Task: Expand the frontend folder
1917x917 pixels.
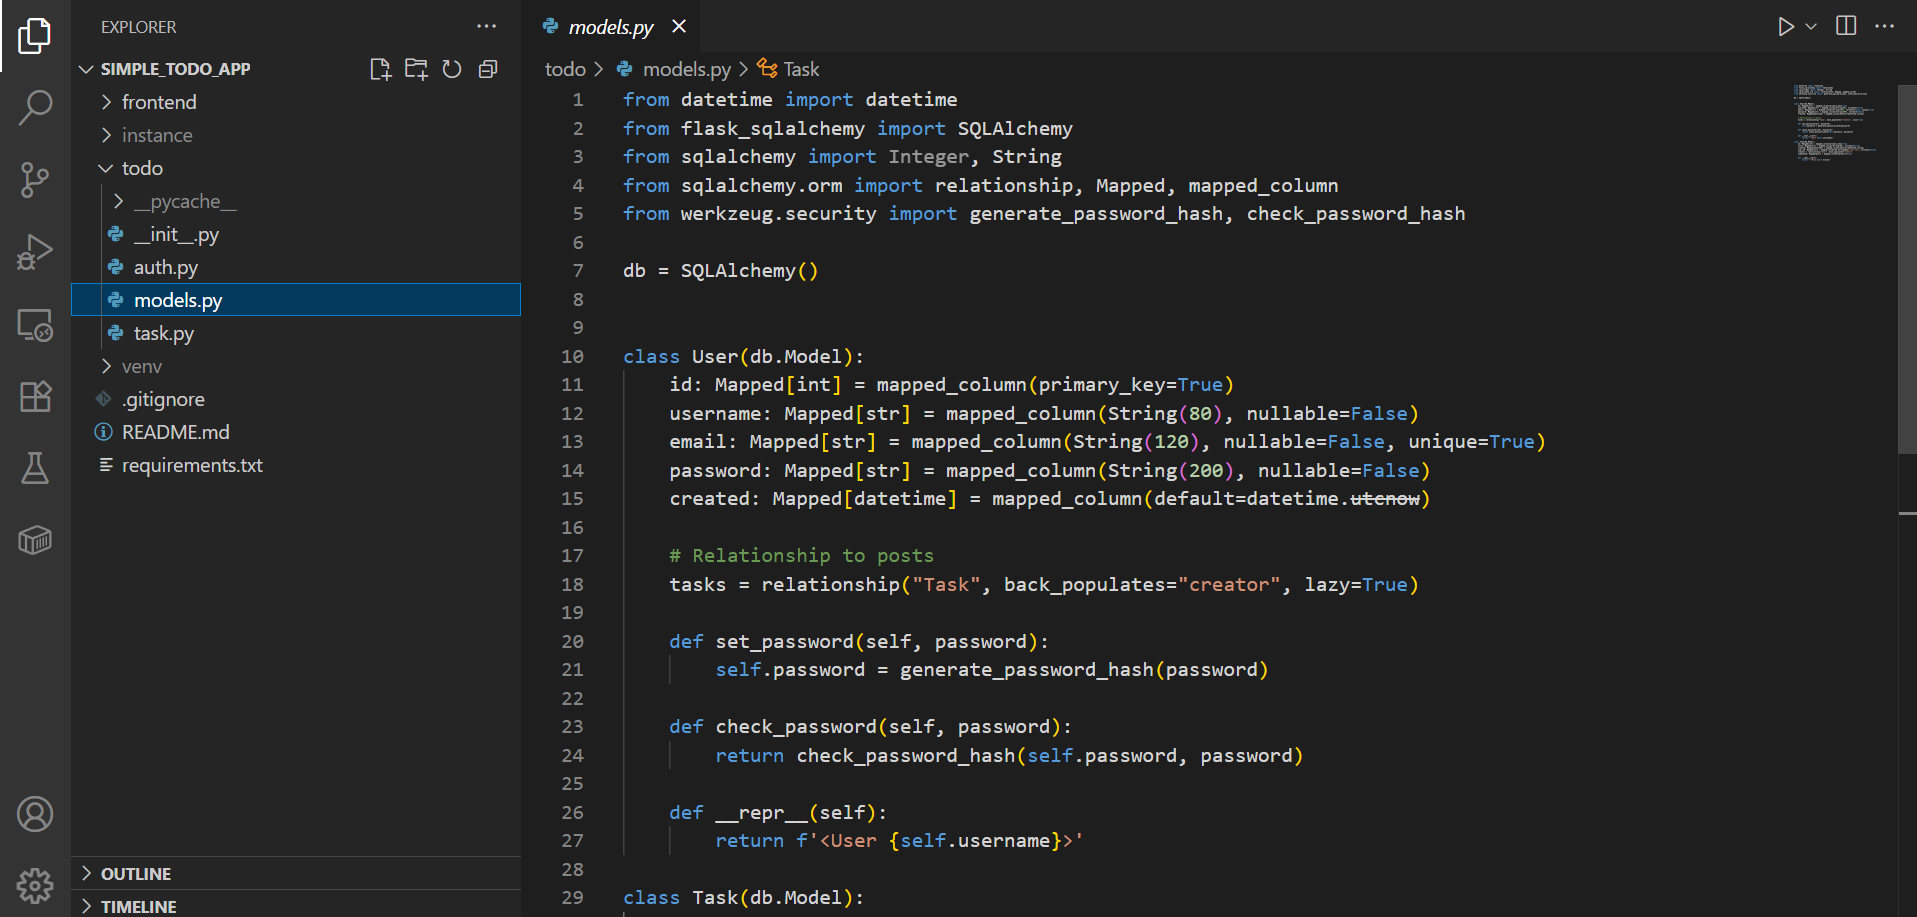Action: tap(159, 102)
